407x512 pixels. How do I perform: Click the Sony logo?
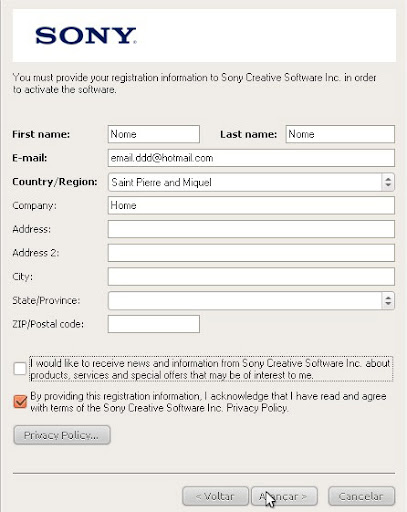[86, 36]
